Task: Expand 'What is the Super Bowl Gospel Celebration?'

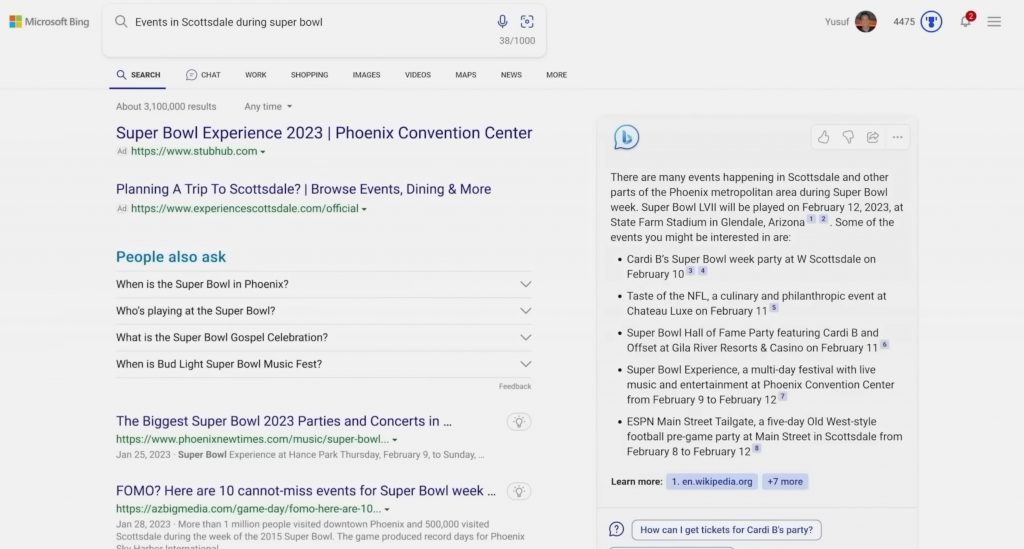Action: click(x=323, y=337)
